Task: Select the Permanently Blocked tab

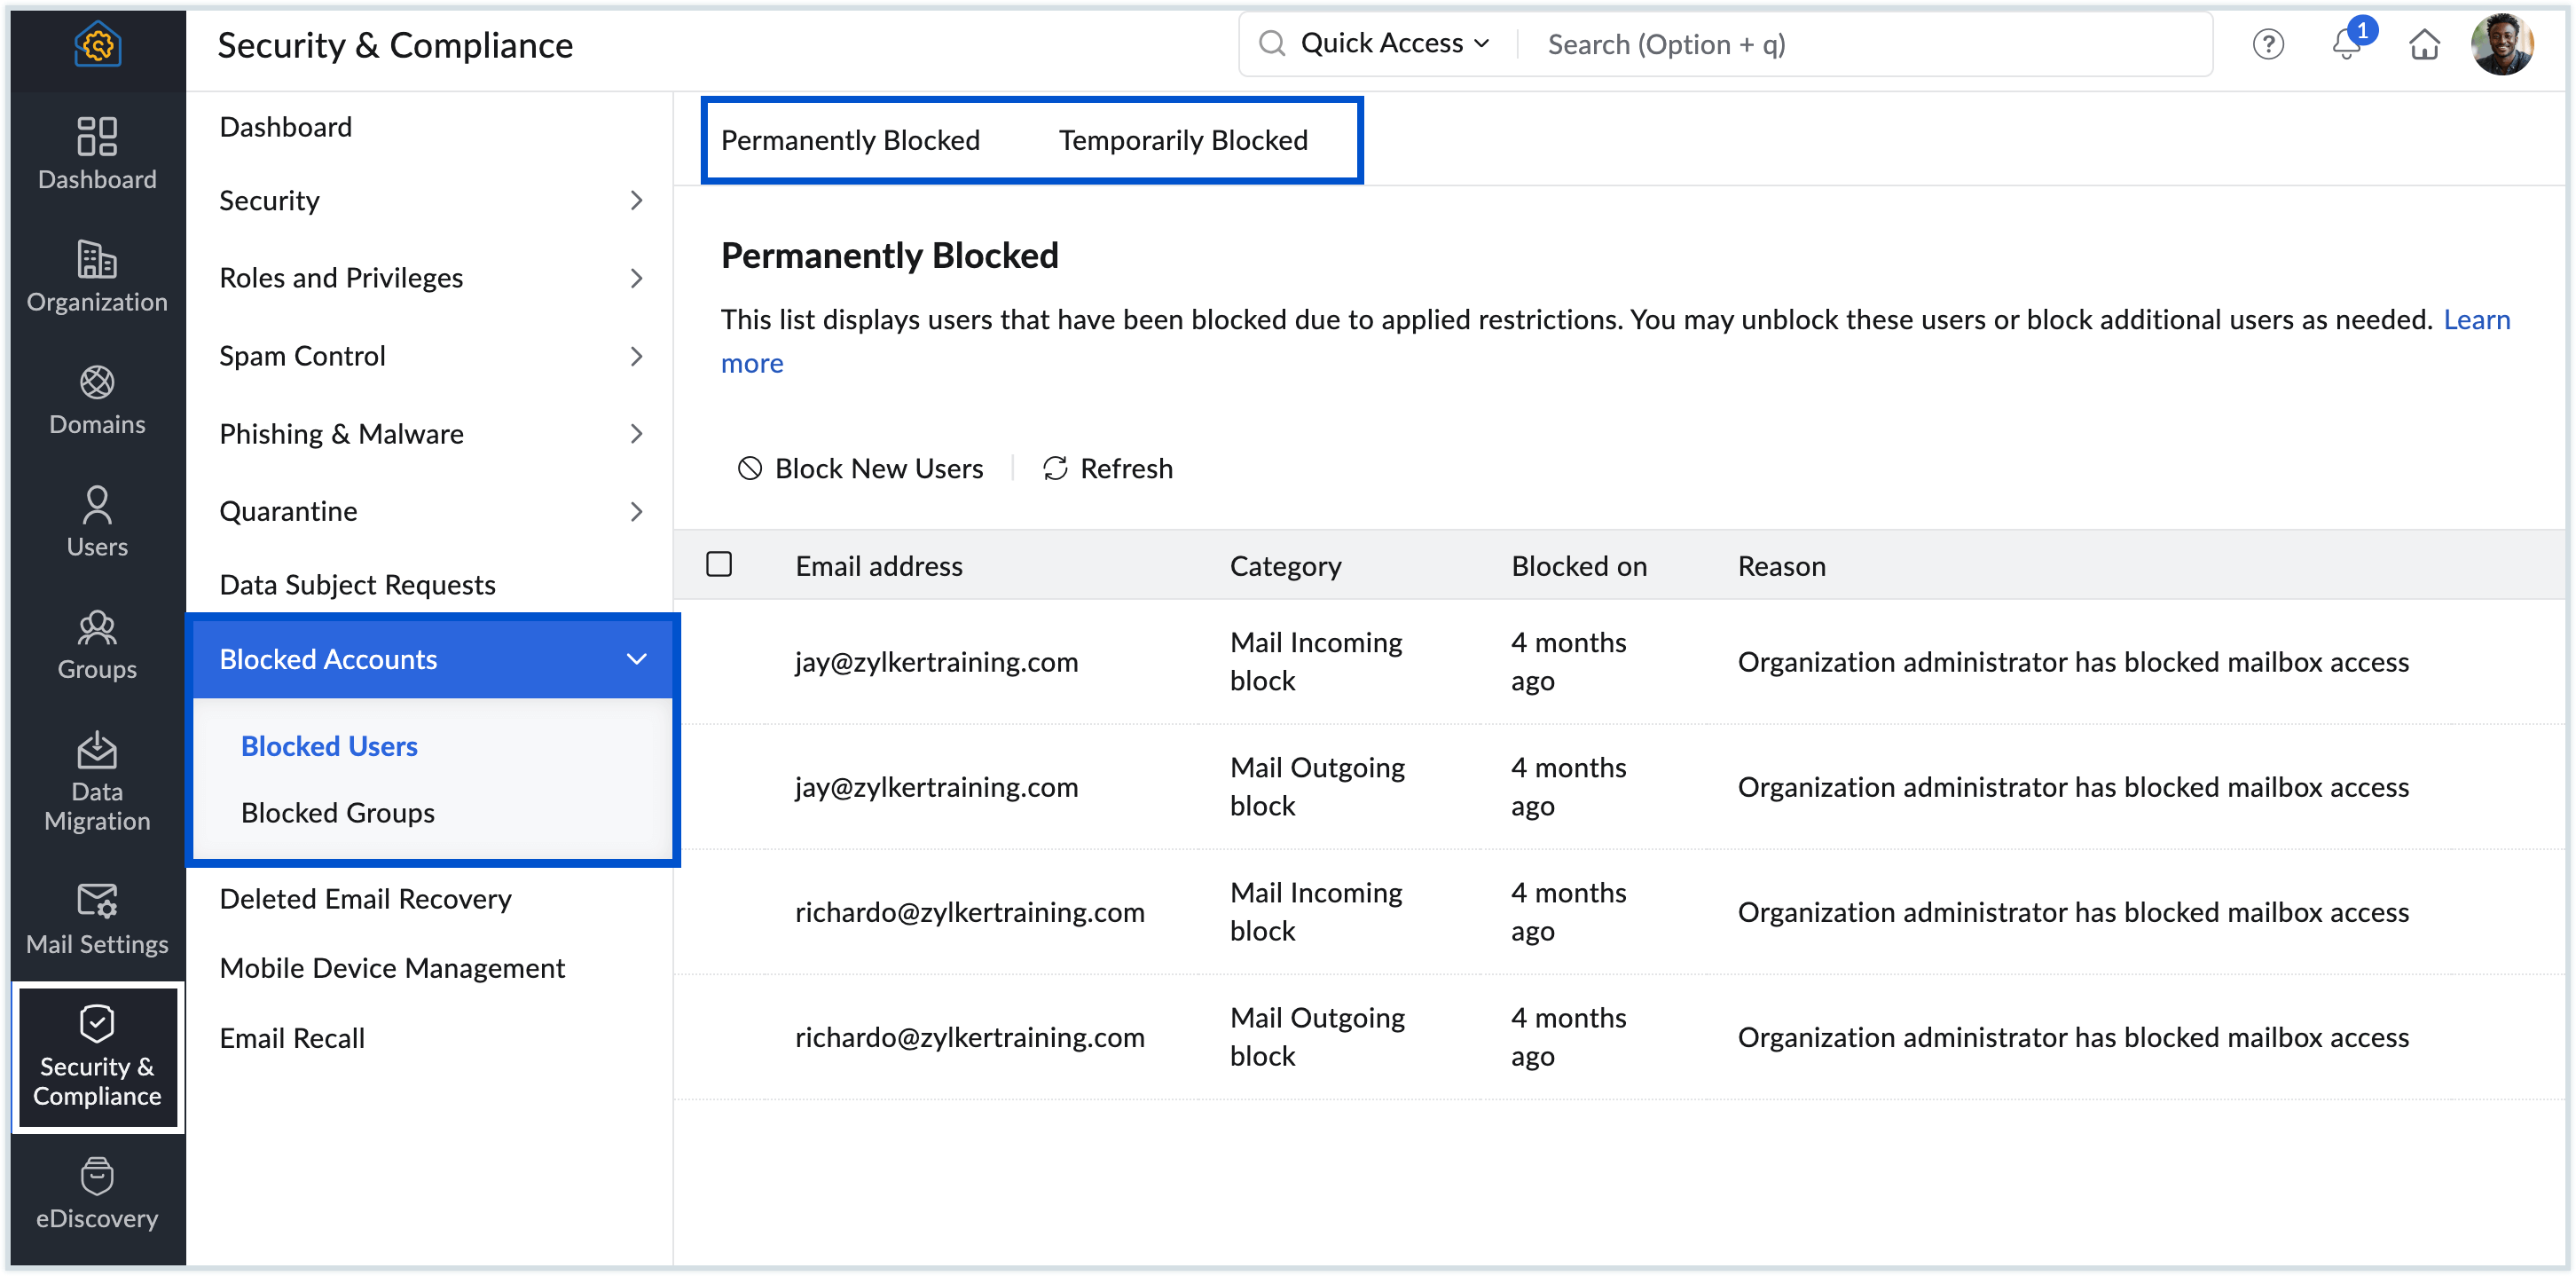Action: point(850,140)
